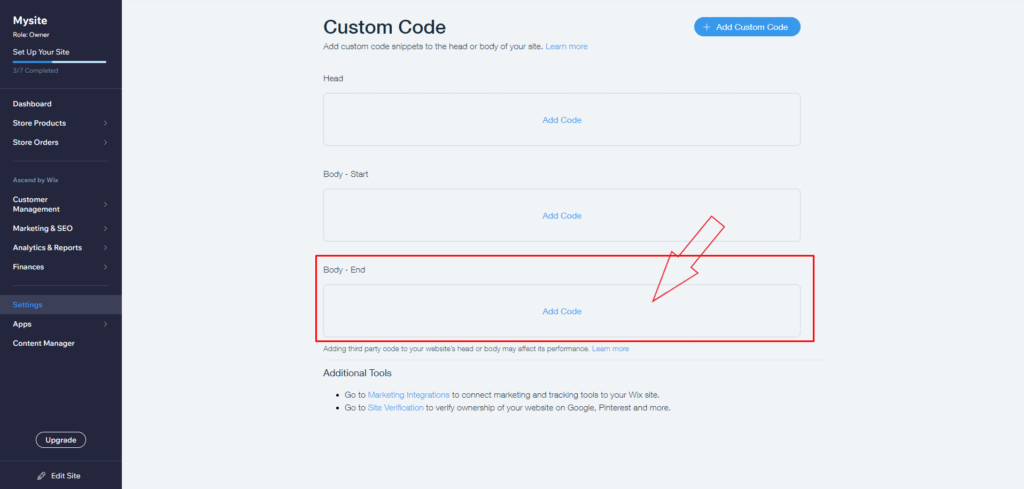Click Add Code in the Head section
This screenshot has height=489, width=1024.
pos(561,120)
